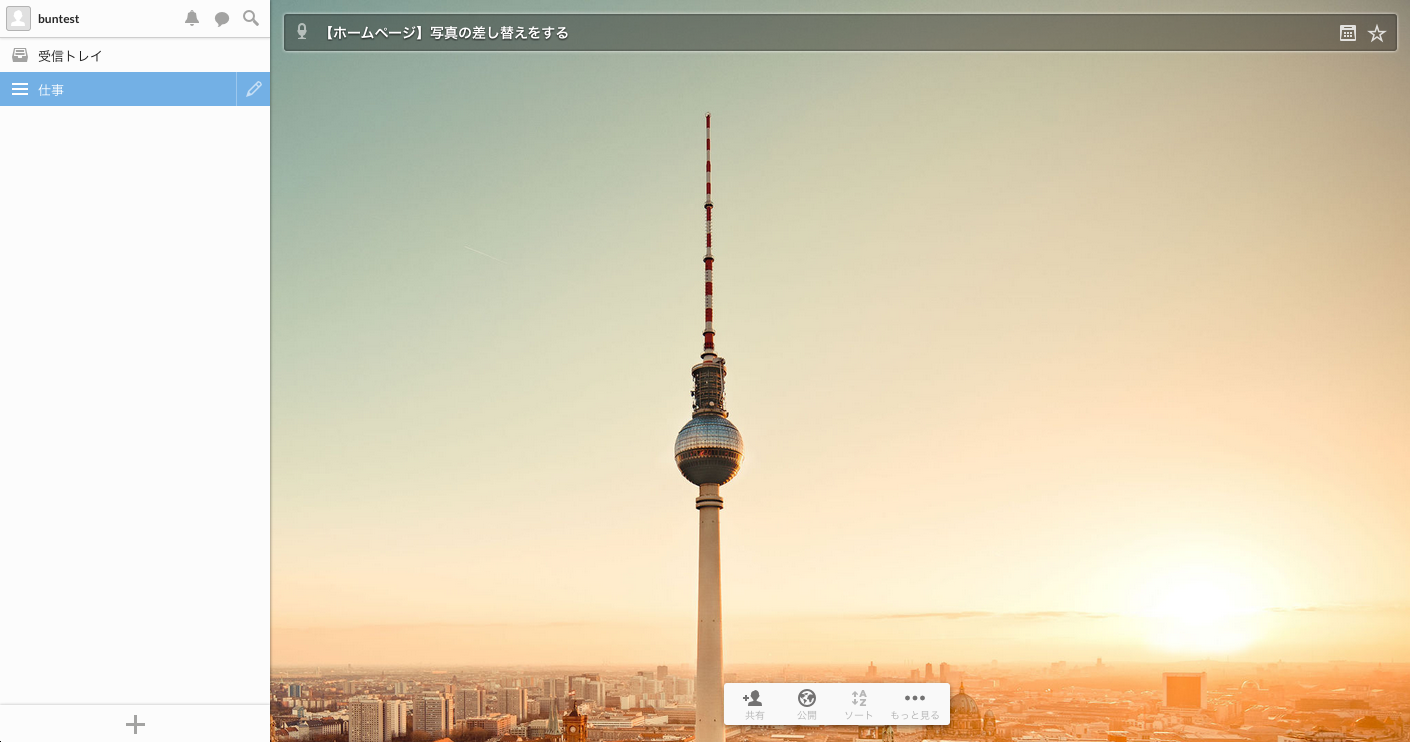Click the 公開 publish button
The image size is (1410, 742).
pyautogui.click(x=806, y=704)
